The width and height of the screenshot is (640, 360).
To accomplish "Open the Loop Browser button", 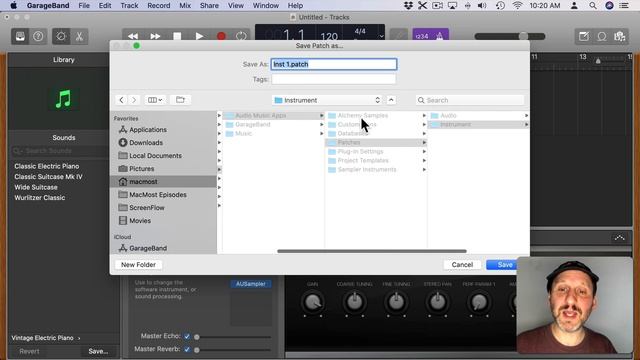I will [602, 36].
